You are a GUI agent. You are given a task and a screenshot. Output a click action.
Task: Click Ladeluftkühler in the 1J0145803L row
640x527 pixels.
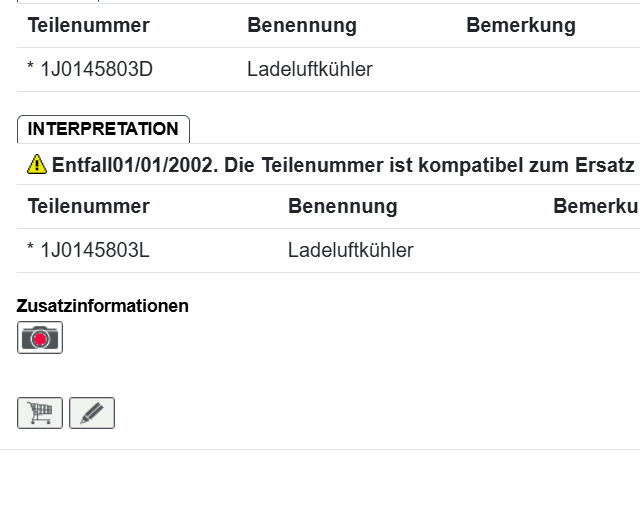click(351, 250)
